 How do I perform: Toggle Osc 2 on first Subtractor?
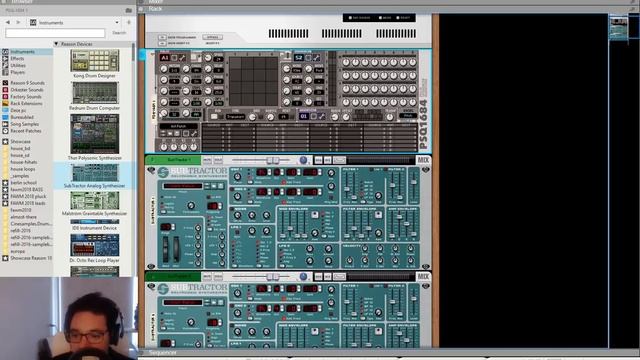point(232,189)
